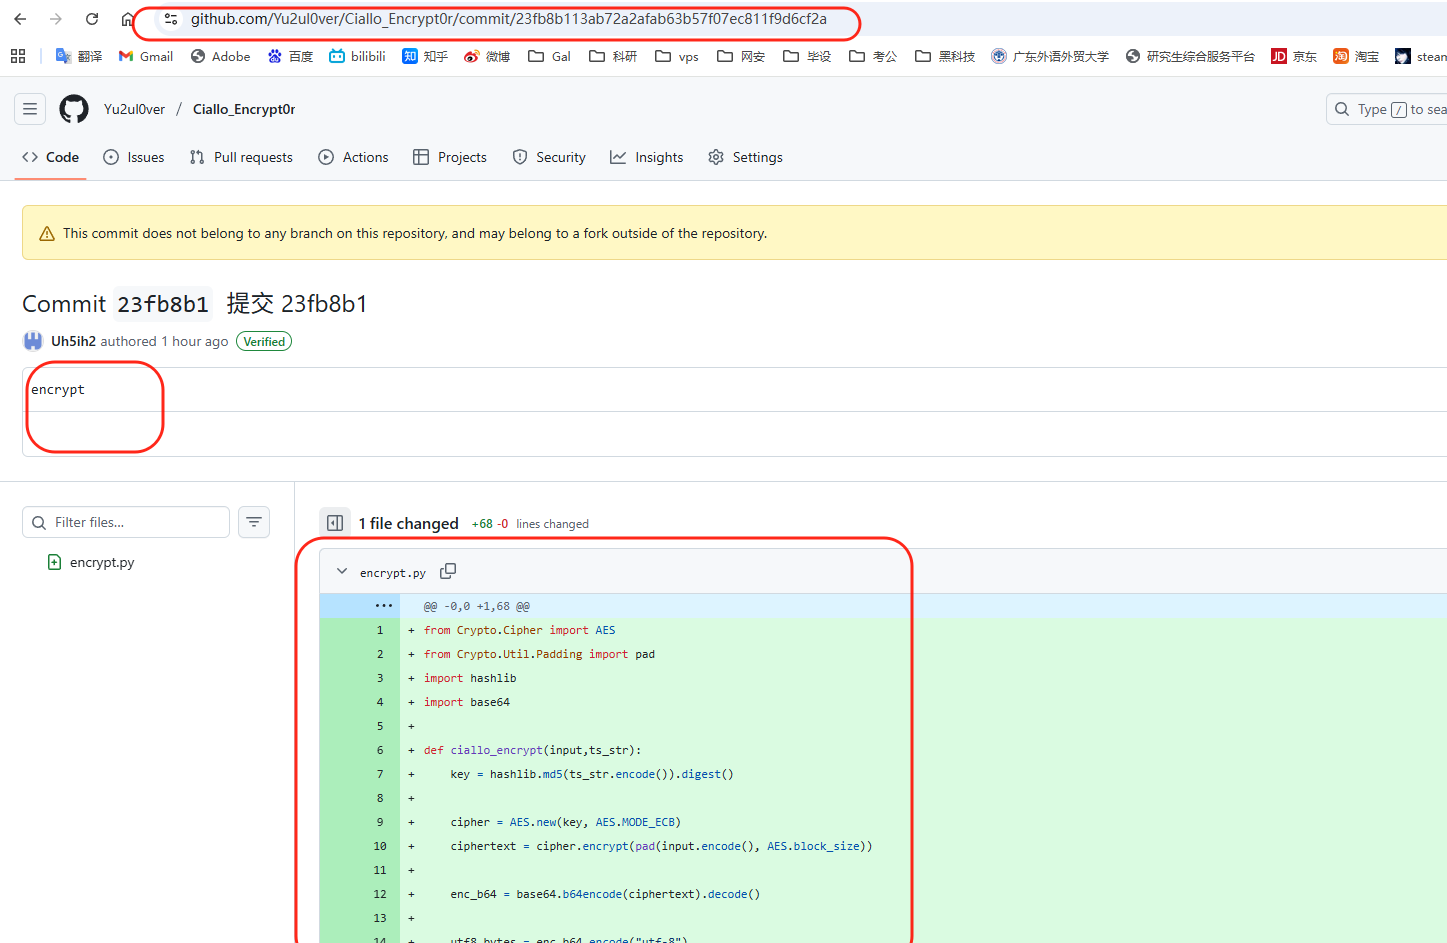This screenshot has height=943, width=1447.
Task: Select encrypt.py in file tree
Action: click(x=101, y=562)
